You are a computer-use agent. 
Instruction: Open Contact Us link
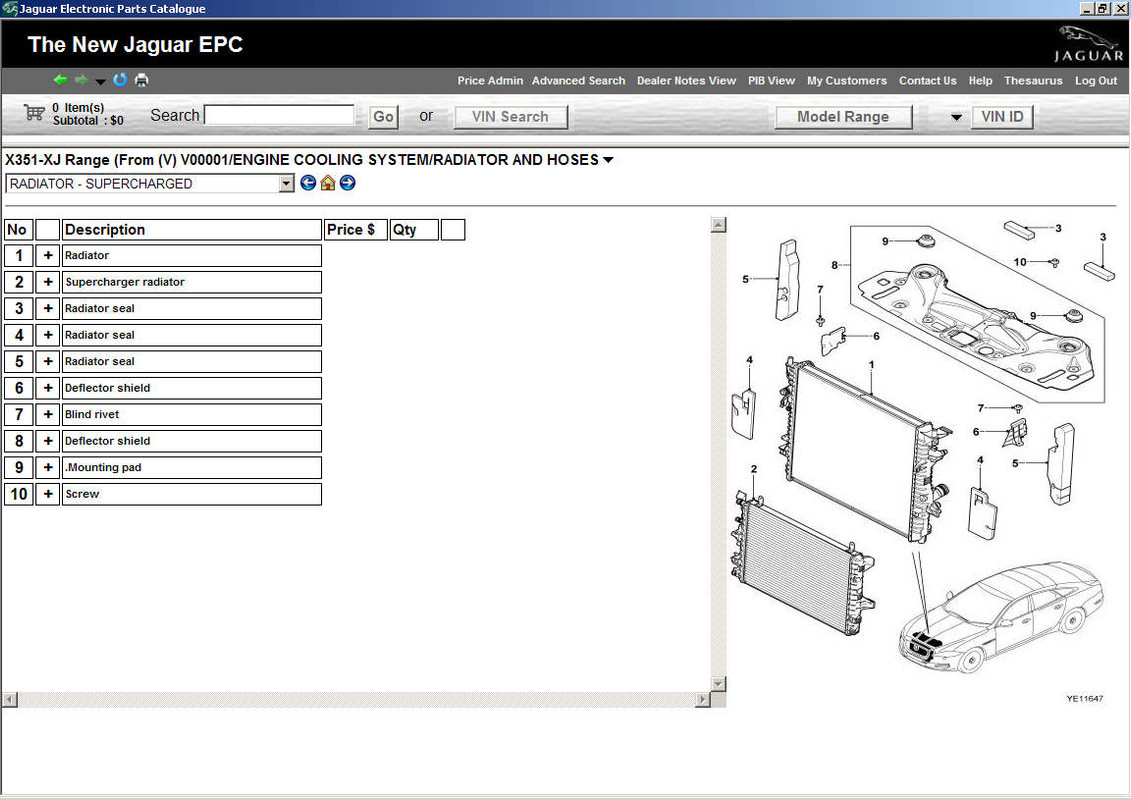pyautogui.click(x=928, y=81)
